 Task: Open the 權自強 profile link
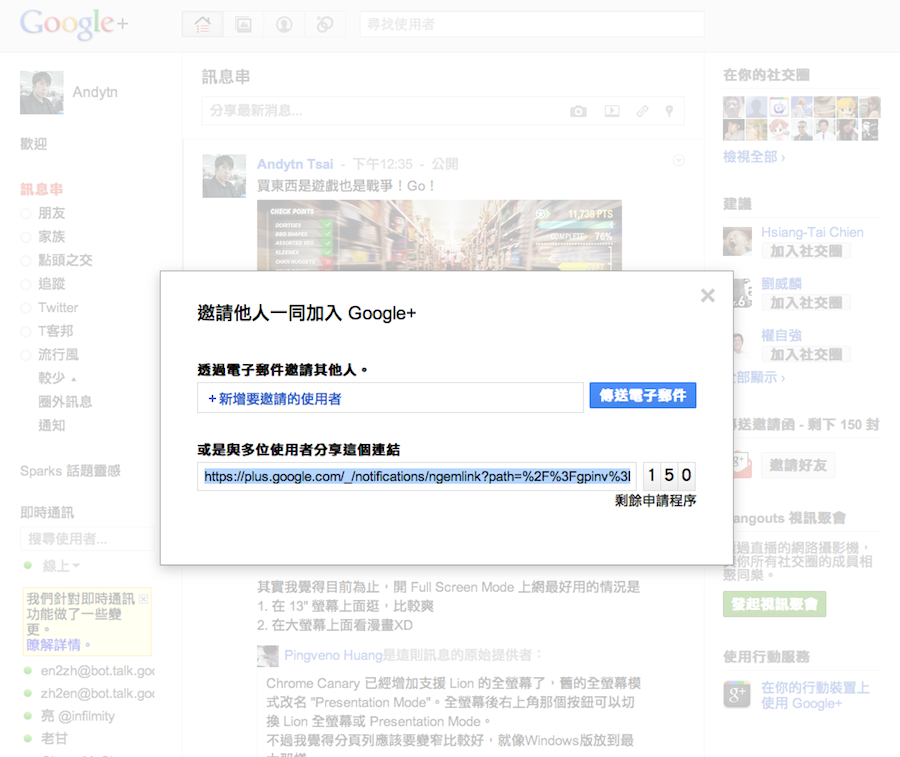pyautogui.click(x=781, y=335)
